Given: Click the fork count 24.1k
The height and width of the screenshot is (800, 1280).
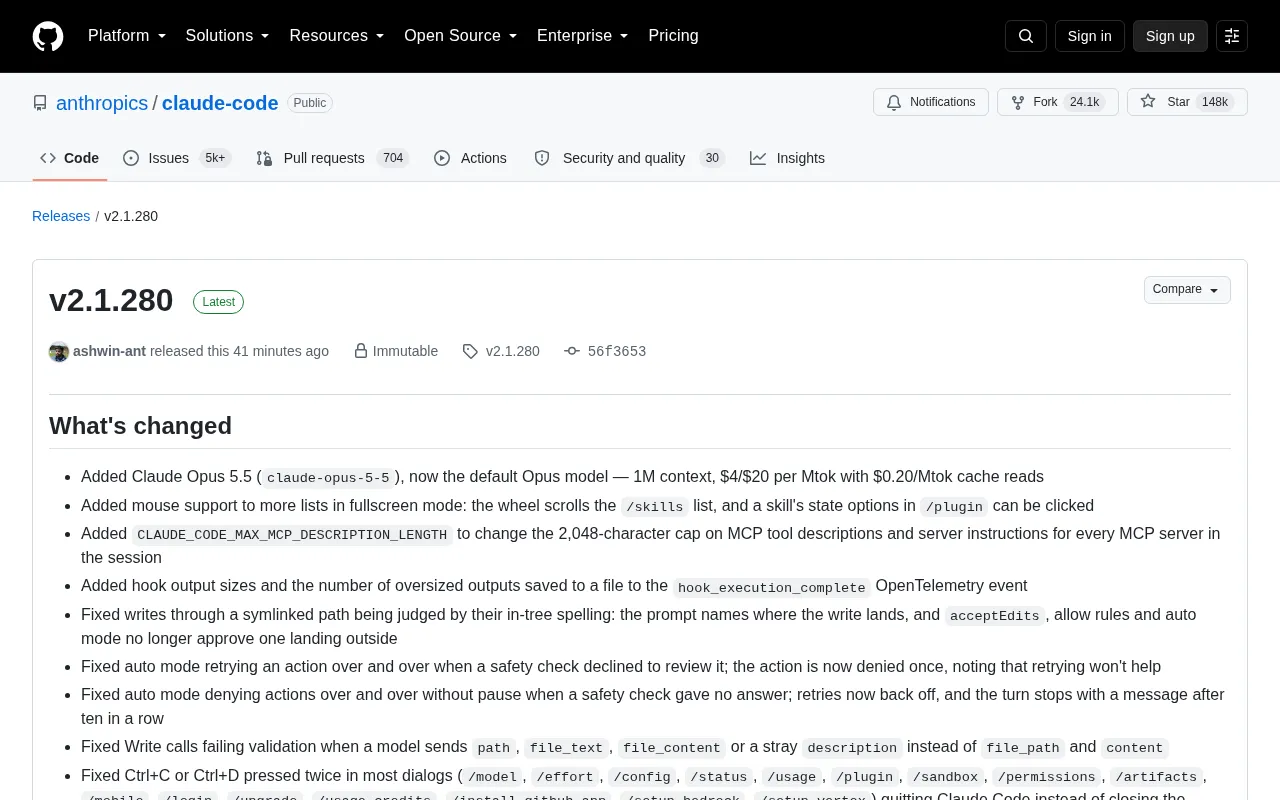Looking at the screenshot, I should (x=1084, y=102).
